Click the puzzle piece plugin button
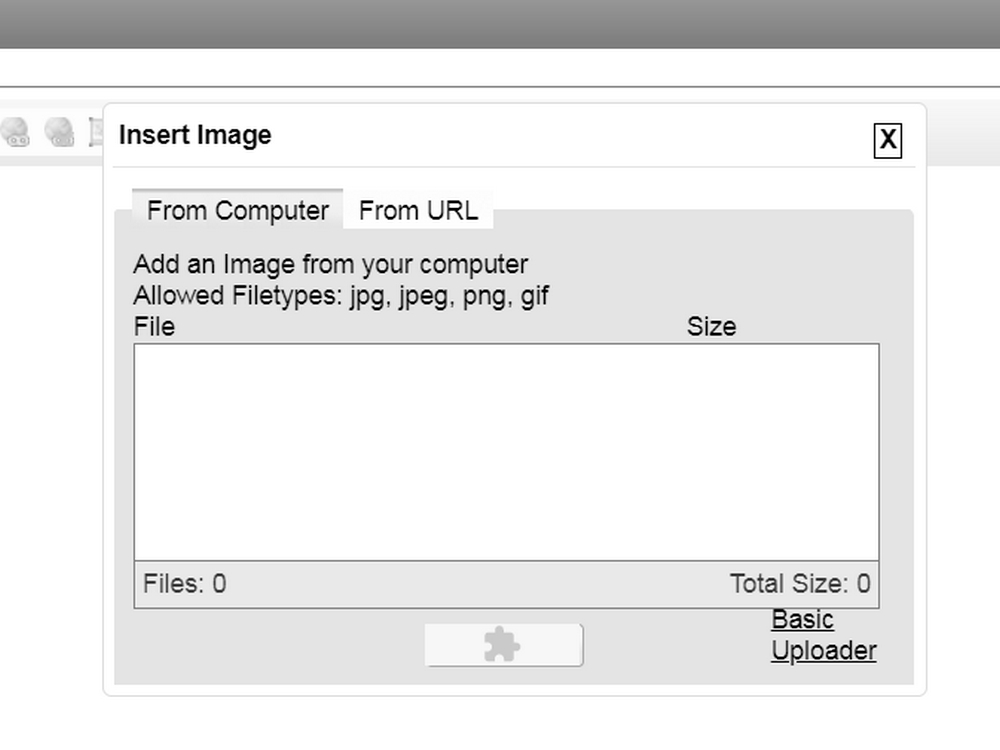1000x750 pixels. (x=504, y=645)
